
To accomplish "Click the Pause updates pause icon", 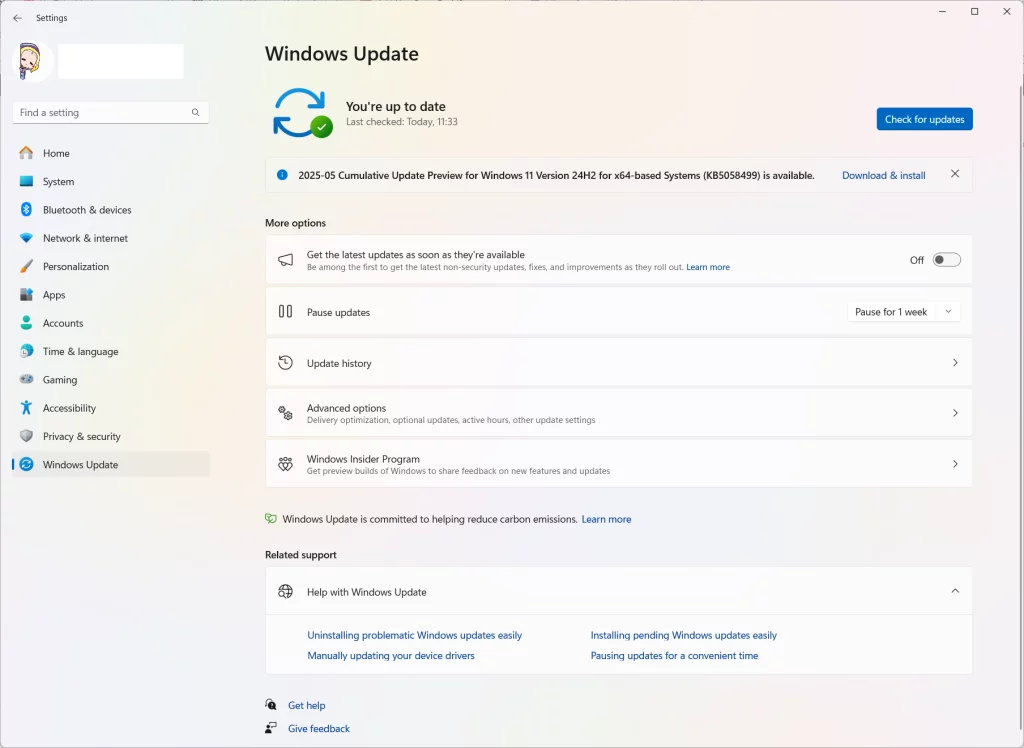I will click(x=285, y=312).
